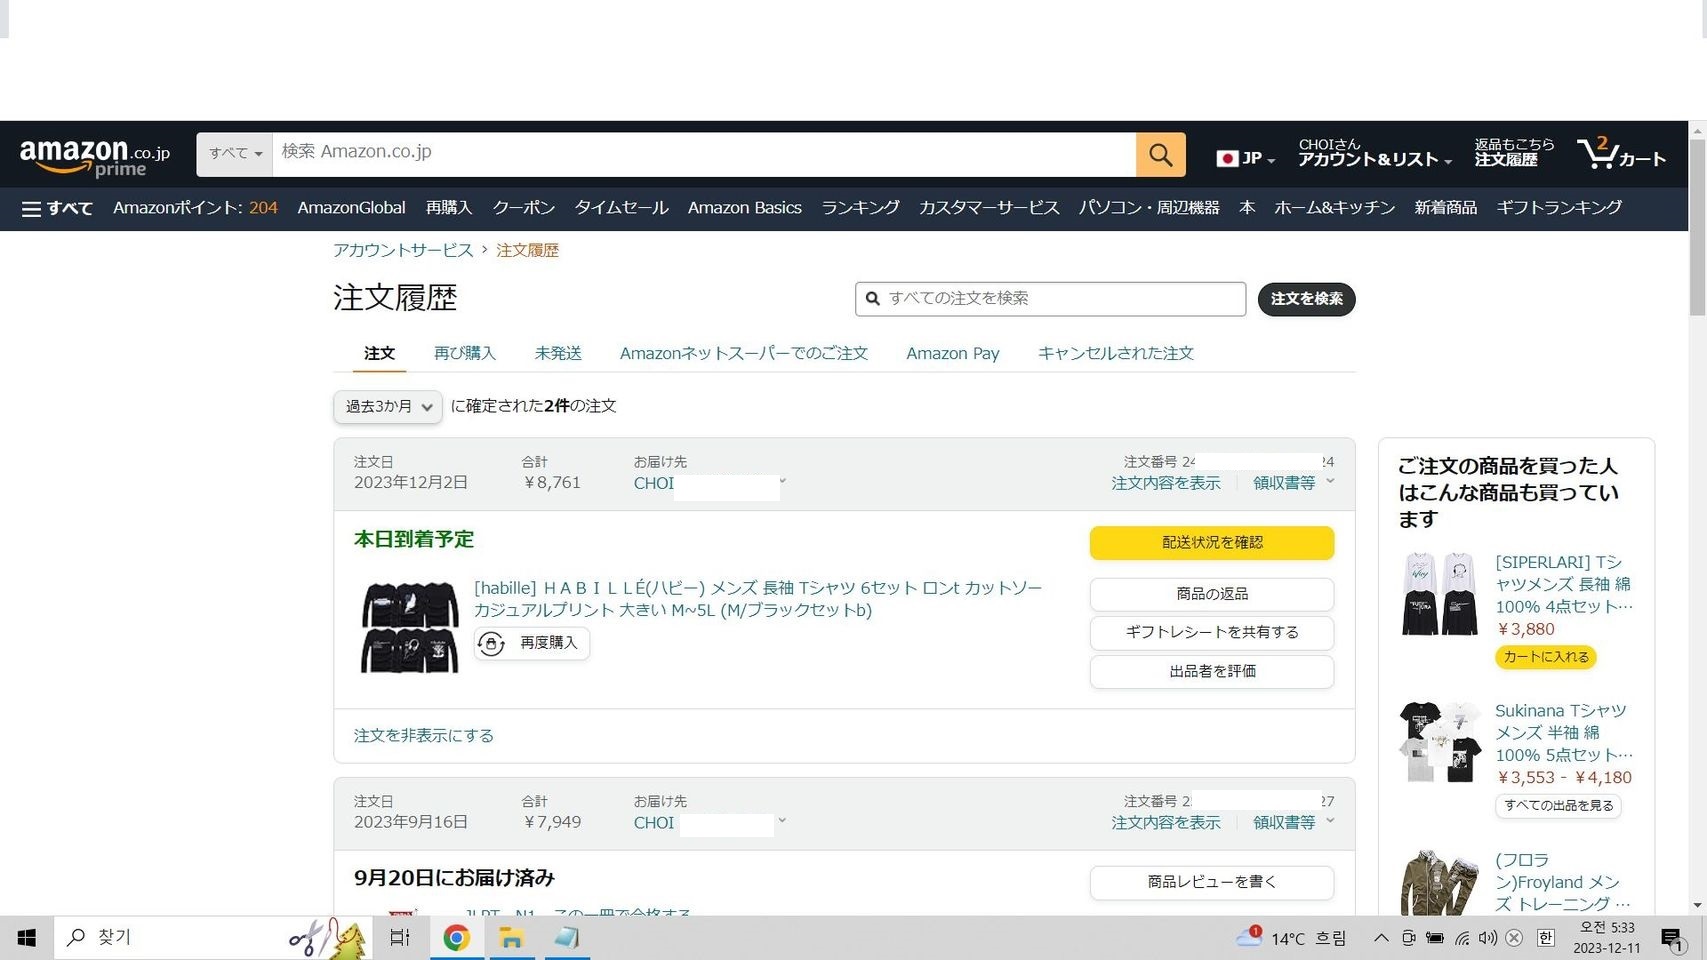This screenshot has height=960, width=1707.
Task: Click ギフトレシートを共有する button
Action: pyautogui.click(x=1212, y=632)
